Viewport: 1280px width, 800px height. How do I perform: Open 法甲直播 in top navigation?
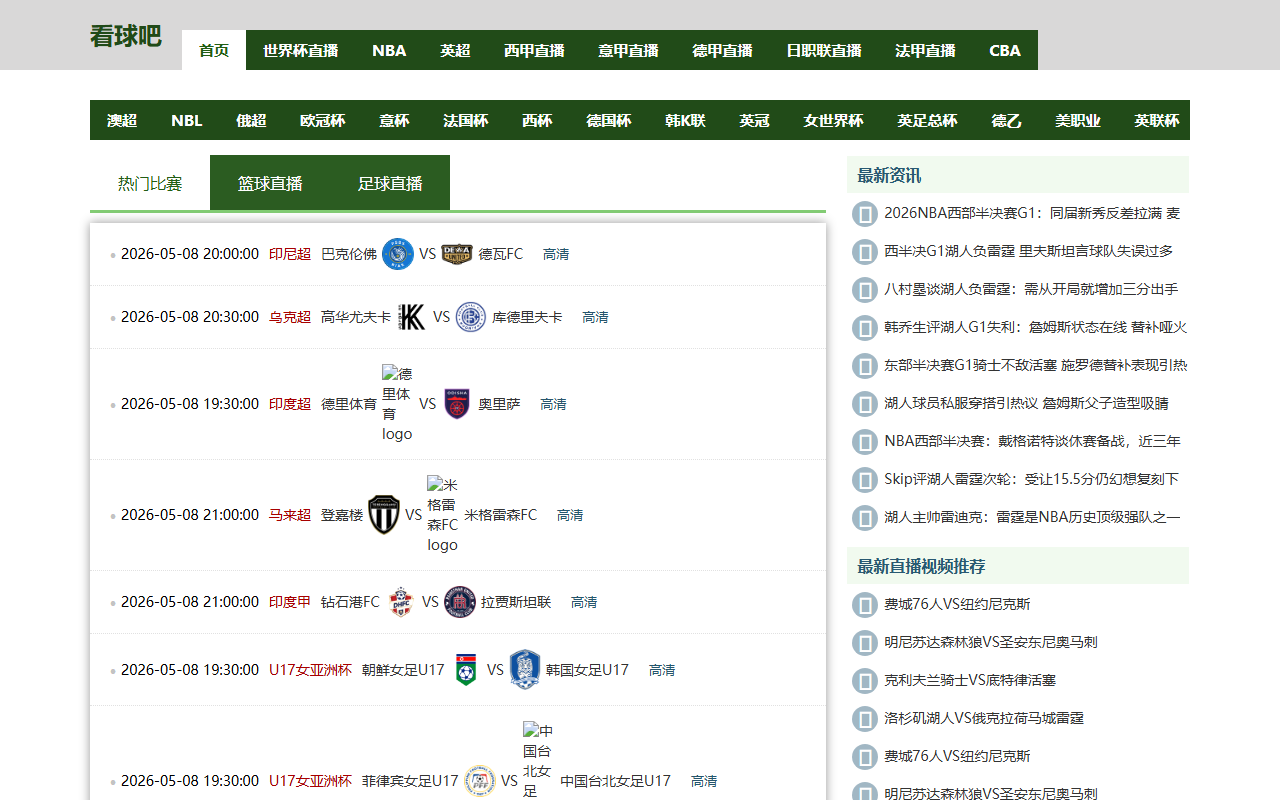point(925,50)
